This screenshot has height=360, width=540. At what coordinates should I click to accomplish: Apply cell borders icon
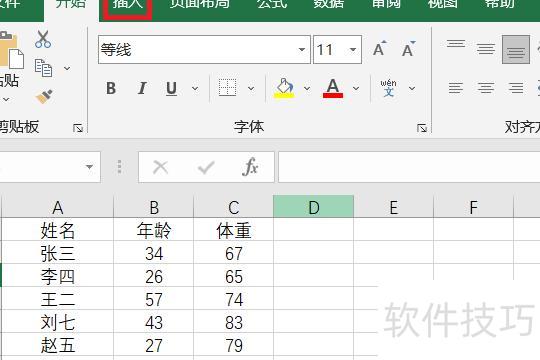(228, 88)
